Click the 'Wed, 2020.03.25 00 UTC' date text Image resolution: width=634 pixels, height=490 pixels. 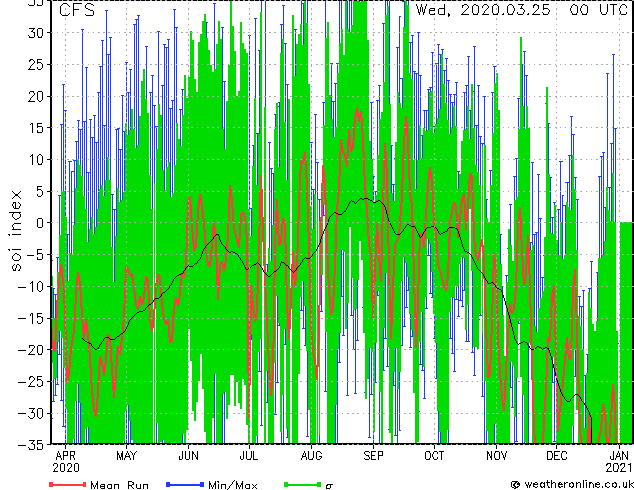click(521, 10)
